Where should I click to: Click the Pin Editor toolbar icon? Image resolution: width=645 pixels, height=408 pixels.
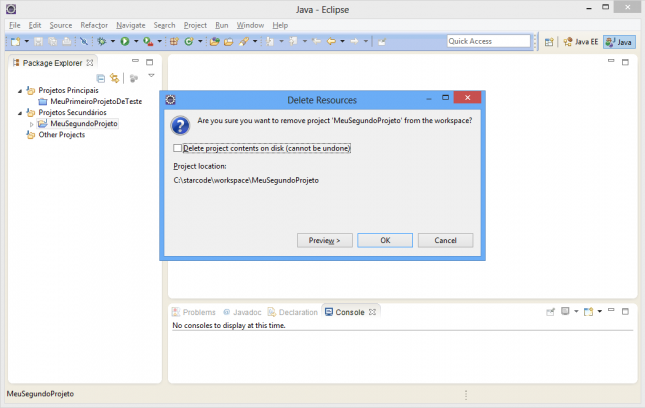pos(382,42)
